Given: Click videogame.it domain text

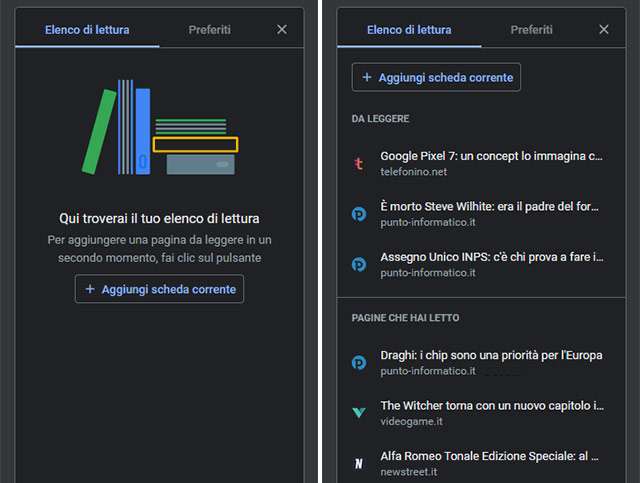Looking at the screenshot, I should point(411,421).
